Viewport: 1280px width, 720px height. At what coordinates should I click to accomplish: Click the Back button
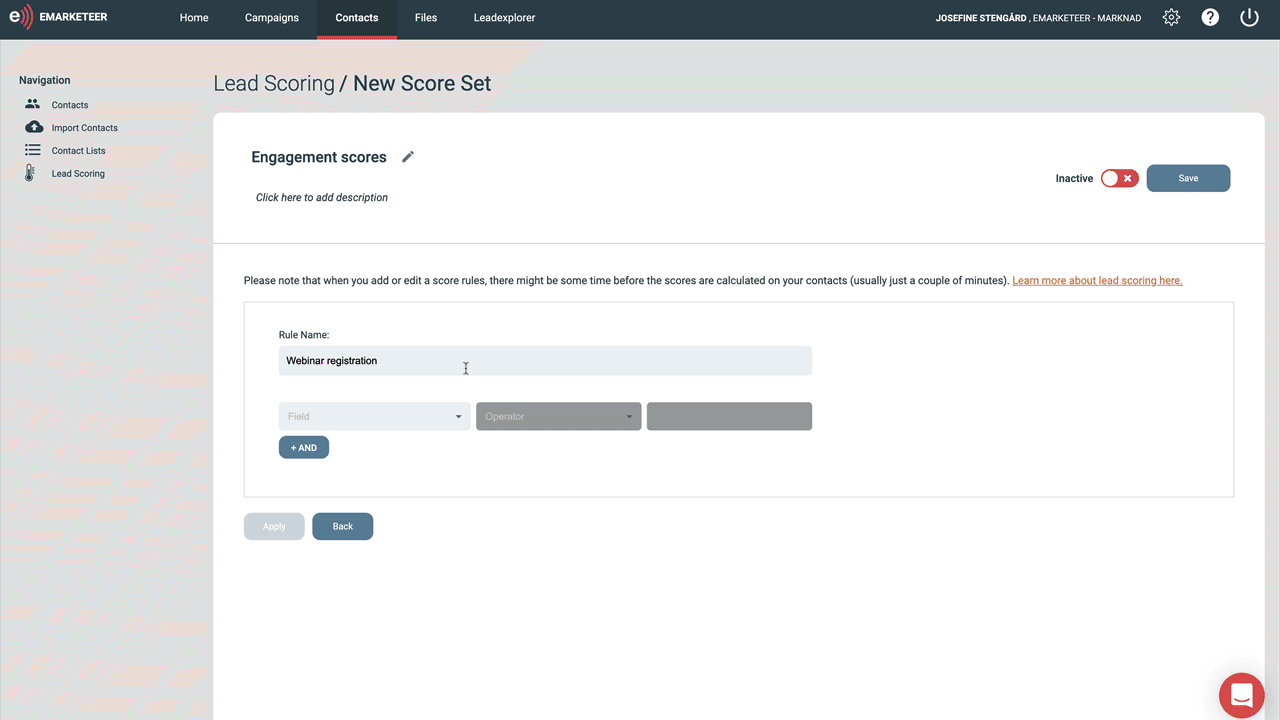[x=343, y=526]
